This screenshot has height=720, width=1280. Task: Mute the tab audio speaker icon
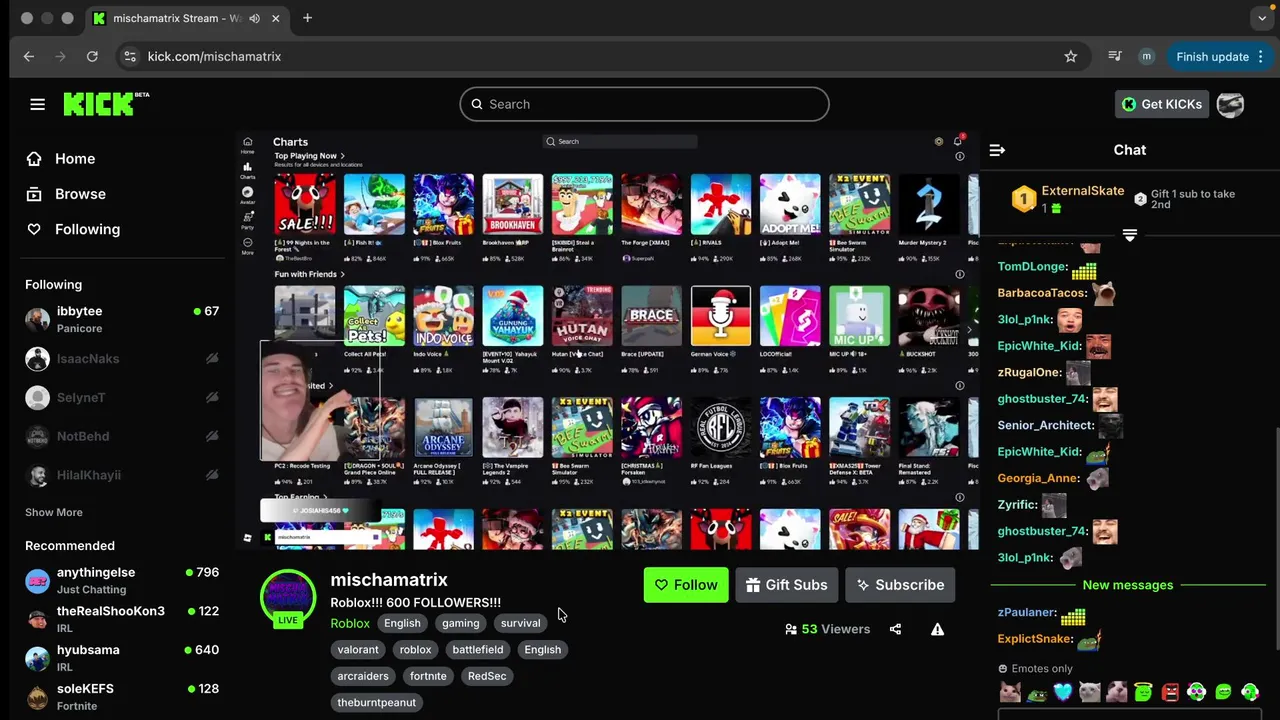255,18
